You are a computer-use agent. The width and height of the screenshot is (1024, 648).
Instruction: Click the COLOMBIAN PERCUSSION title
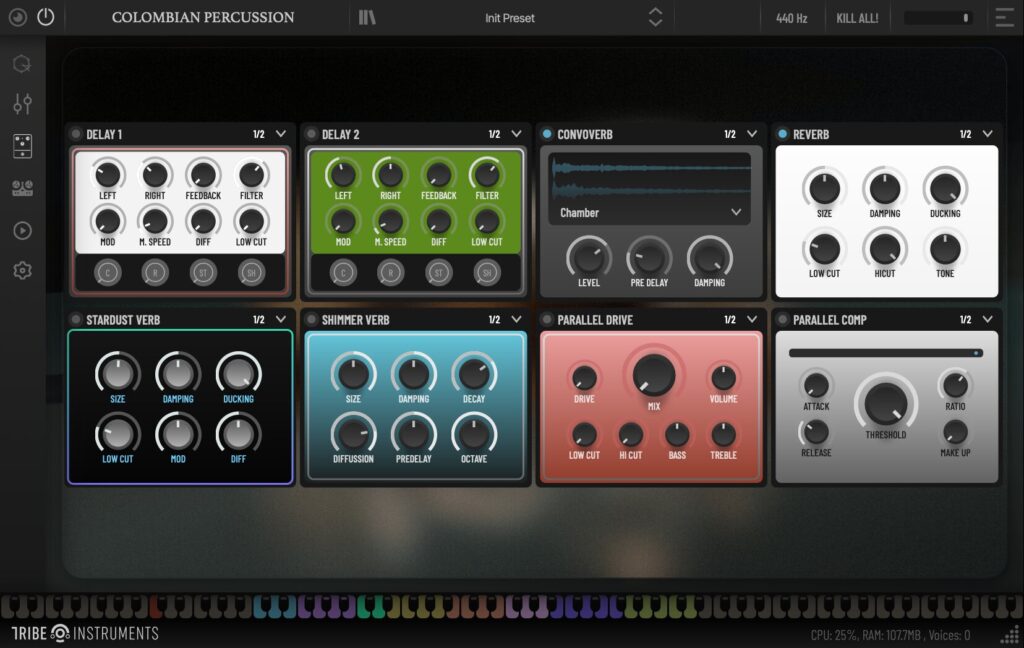coord(203,18)
